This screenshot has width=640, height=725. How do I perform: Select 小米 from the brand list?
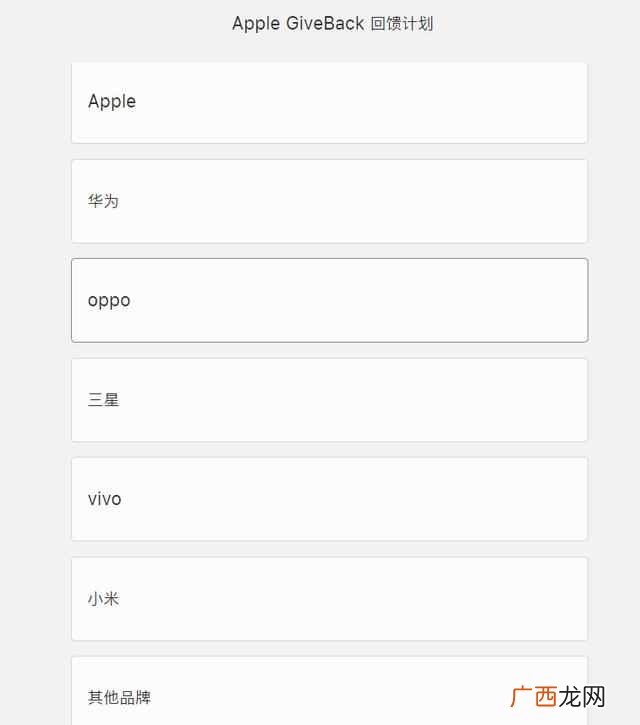(329, 599)
